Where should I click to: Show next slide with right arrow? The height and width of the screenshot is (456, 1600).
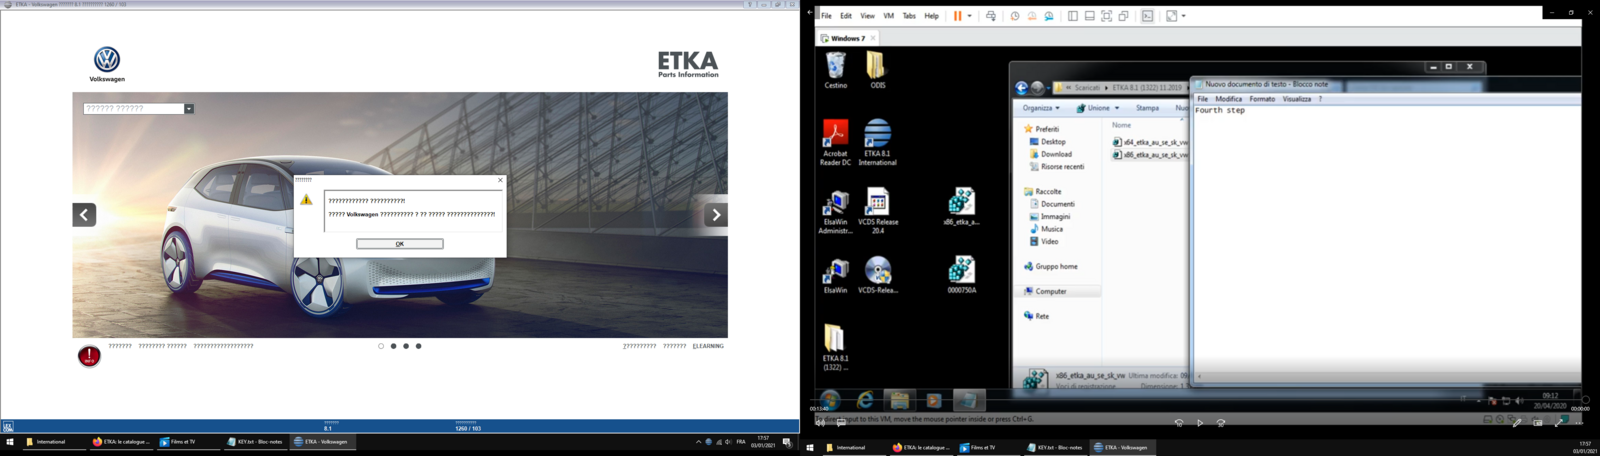[x=716, y=214]
